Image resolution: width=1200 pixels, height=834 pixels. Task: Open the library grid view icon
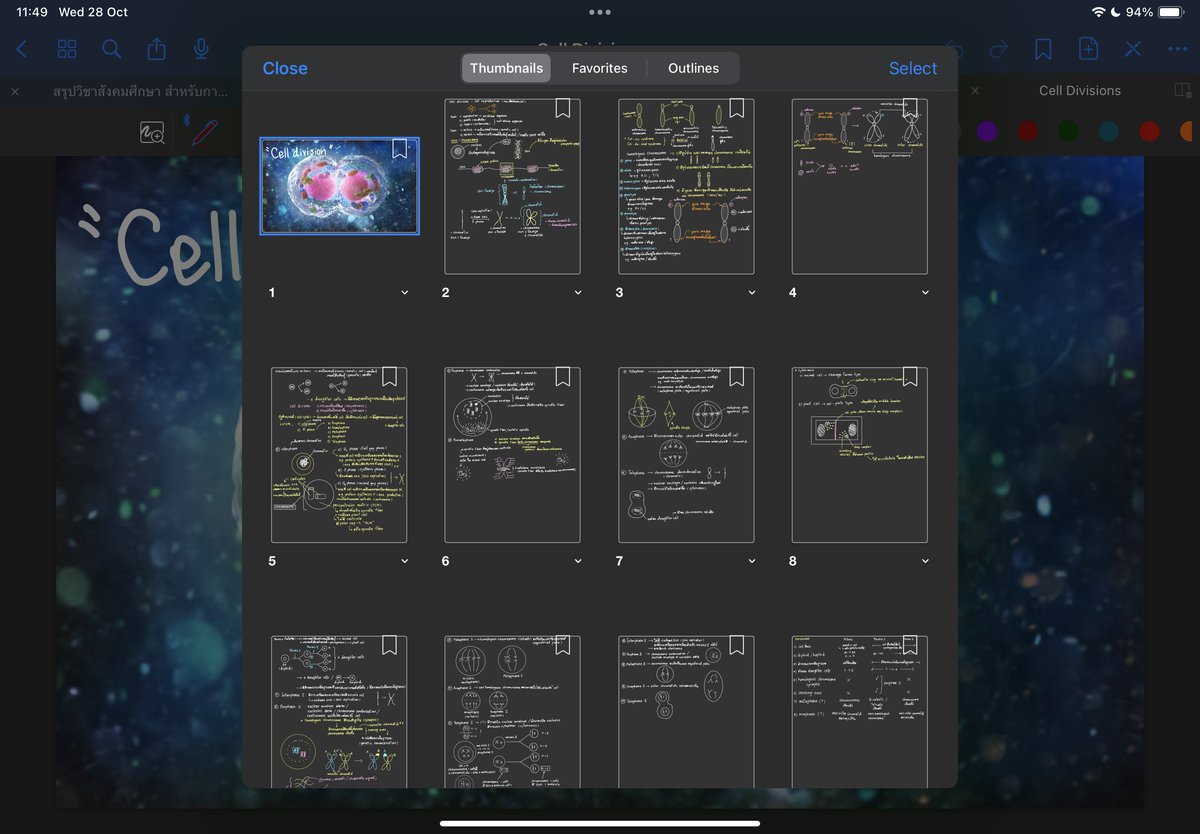point(67,49)
